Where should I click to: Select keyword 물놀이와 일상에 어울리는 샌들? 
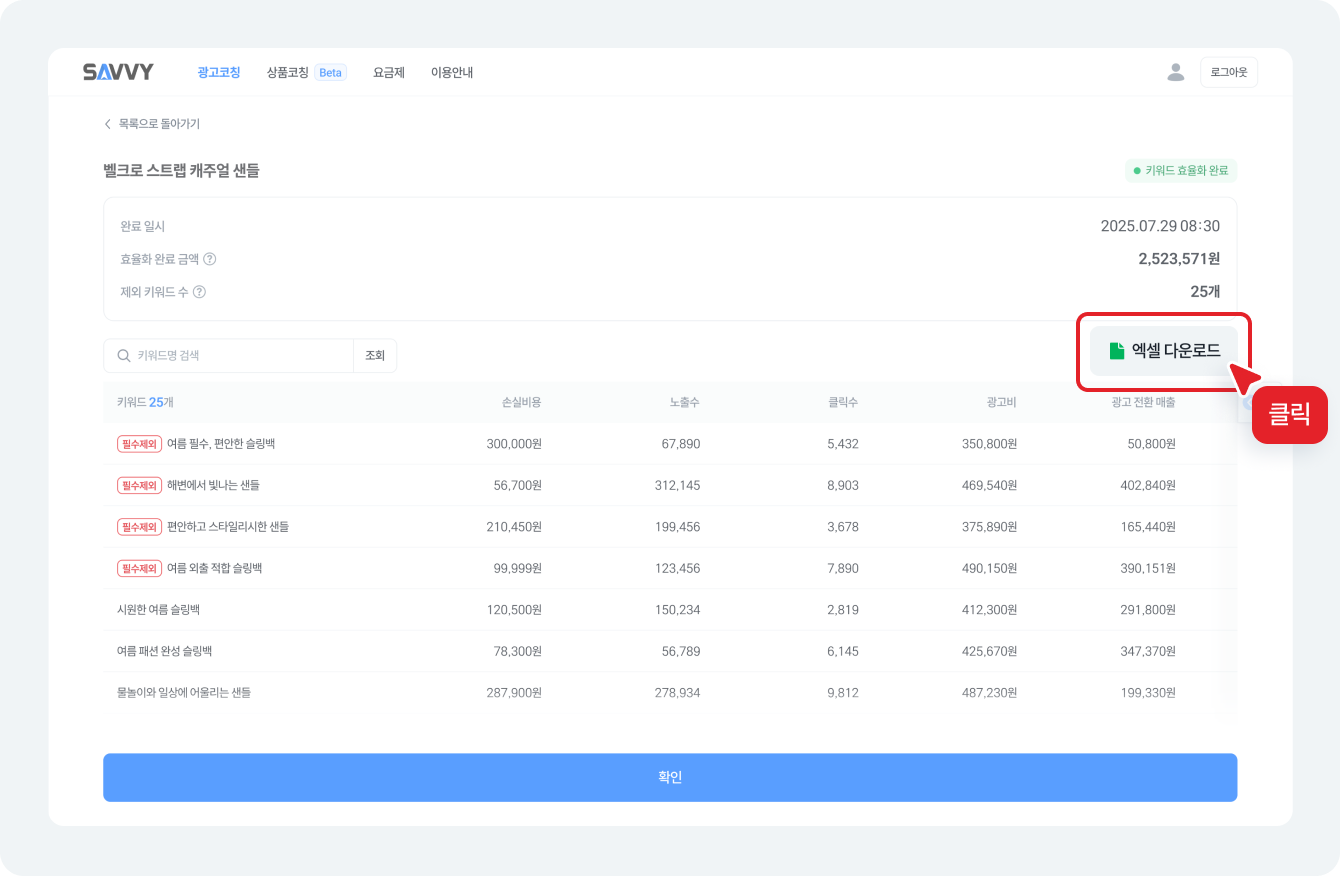184,692
